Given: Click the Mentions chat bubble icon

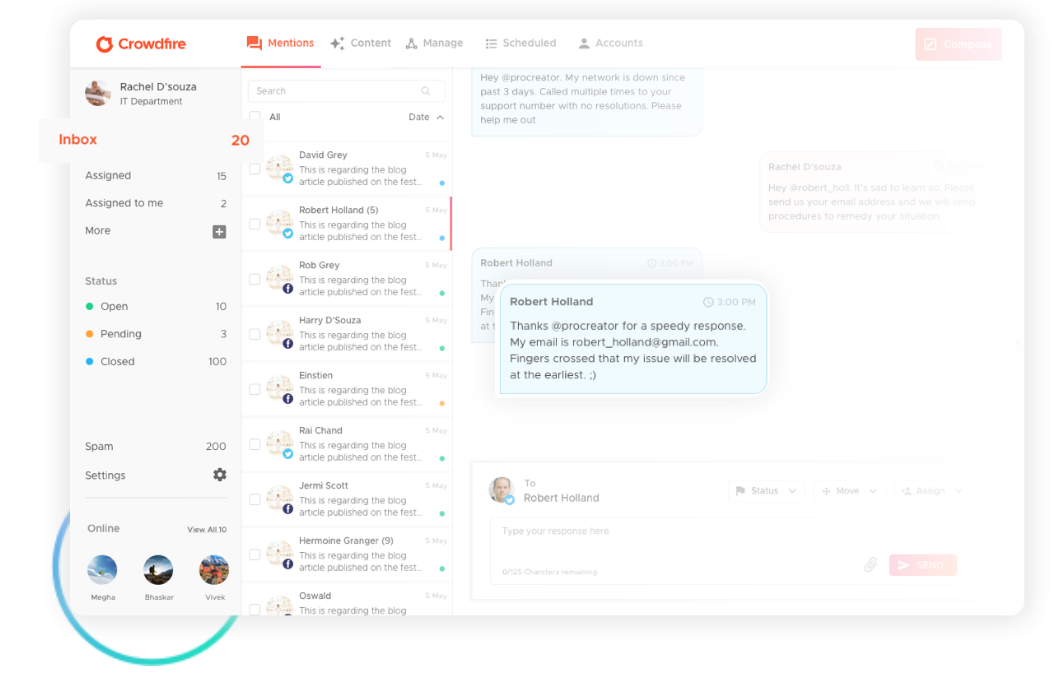Looking at the screenshot, I should point(254,43).
